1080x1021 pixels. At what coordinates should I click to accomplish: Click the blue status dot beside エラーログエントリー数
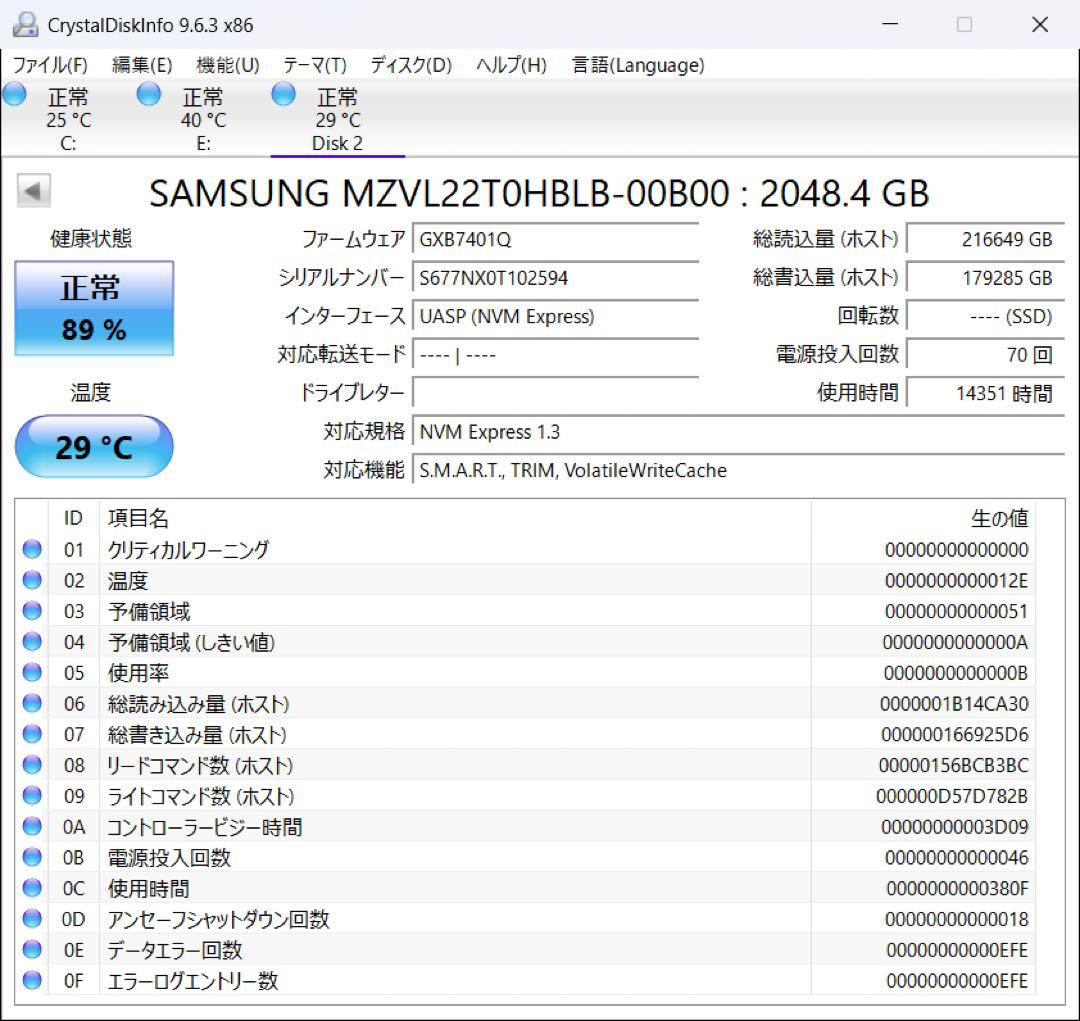click(x=31, y=980)
